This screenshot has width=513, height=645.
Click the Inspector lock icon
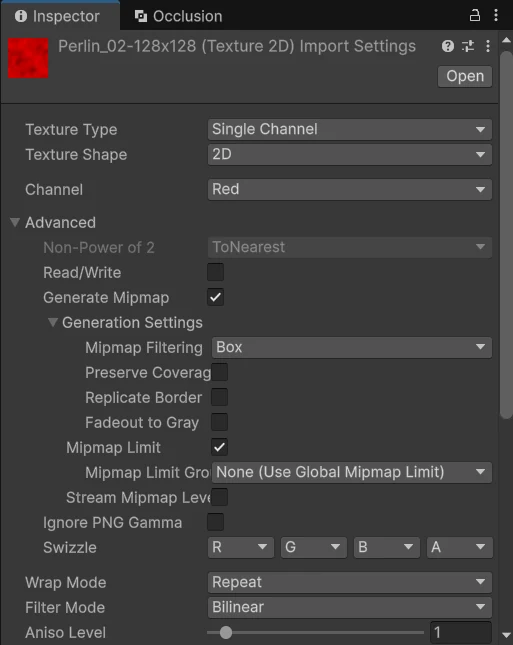[x=475, y=16]
